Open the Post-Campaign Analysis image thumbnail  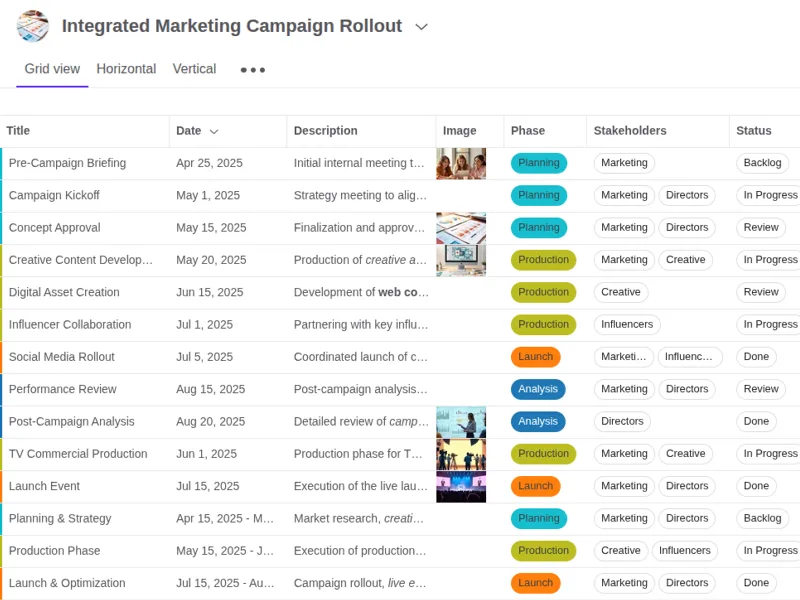461,421
